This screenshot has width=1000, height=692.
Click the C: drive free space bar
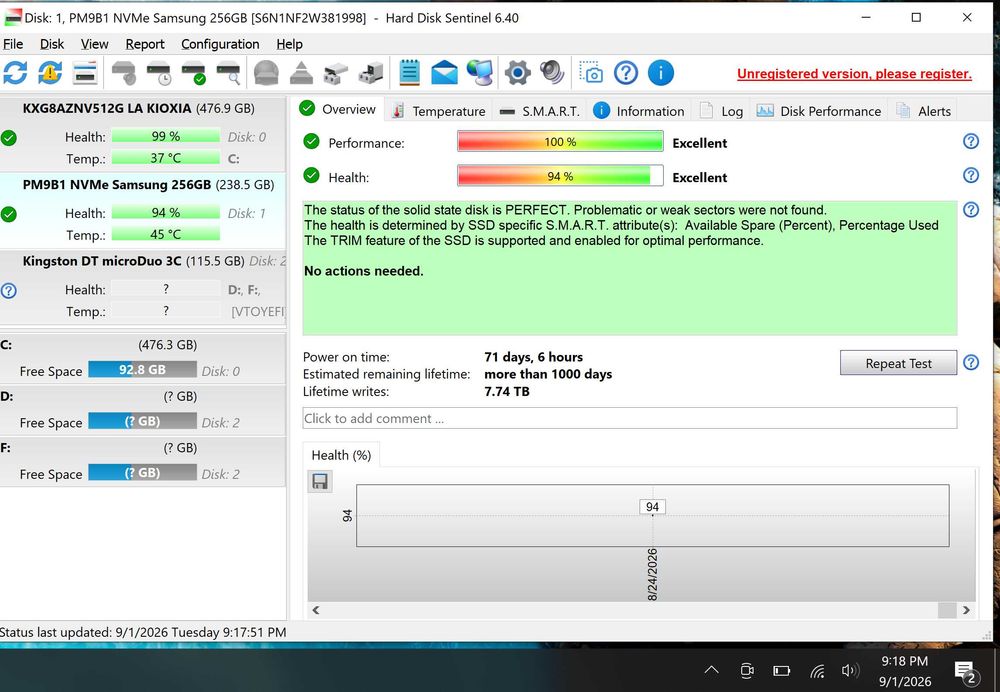(142, 369)
